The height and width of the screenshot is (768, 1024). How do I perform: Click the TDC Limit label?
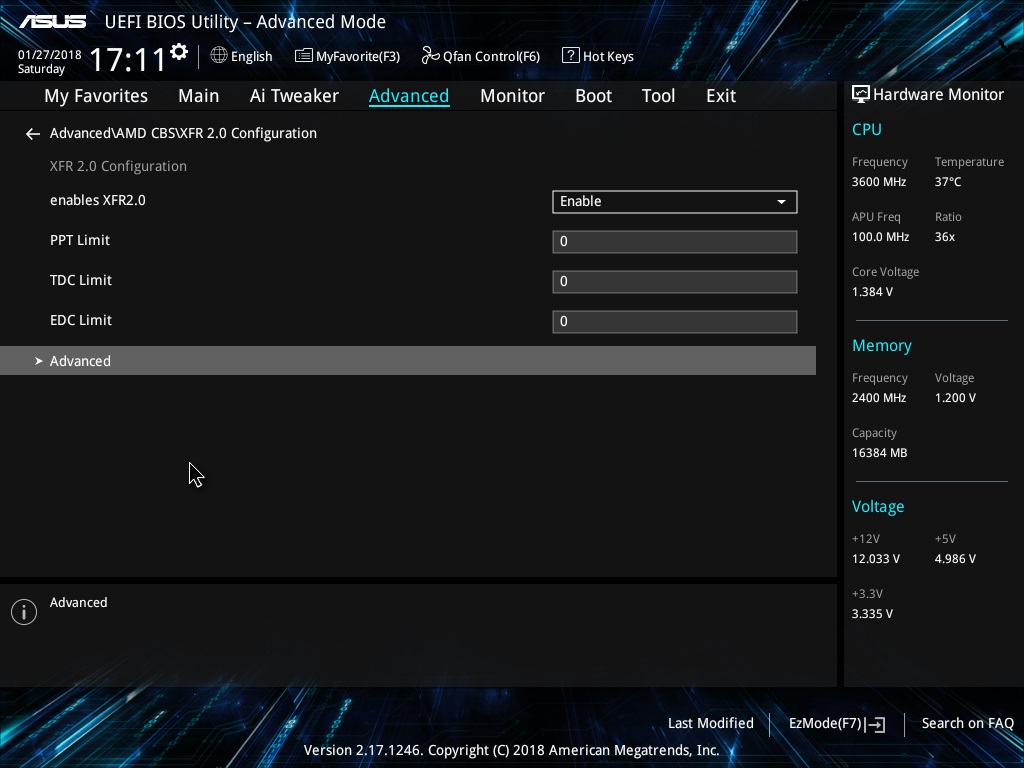tap(81, 280)
